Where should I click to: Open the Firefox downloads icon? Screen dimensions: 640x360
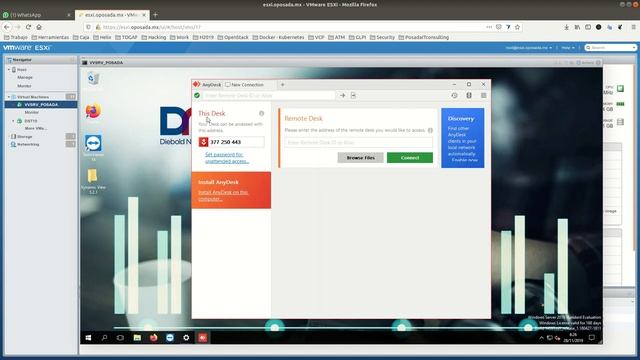pos(567,27)
